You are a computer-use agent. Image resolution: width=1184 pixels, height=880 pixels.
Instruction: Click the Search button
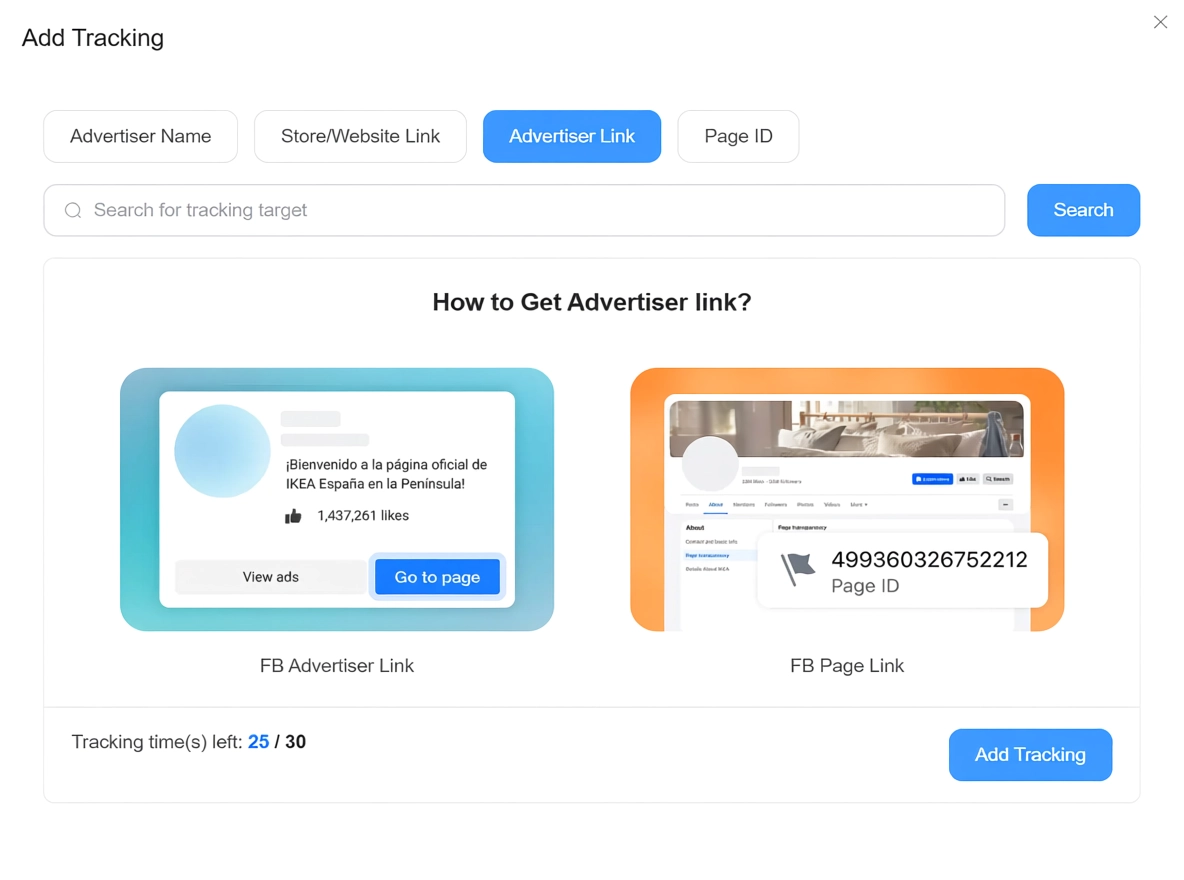coord(1083,210)
